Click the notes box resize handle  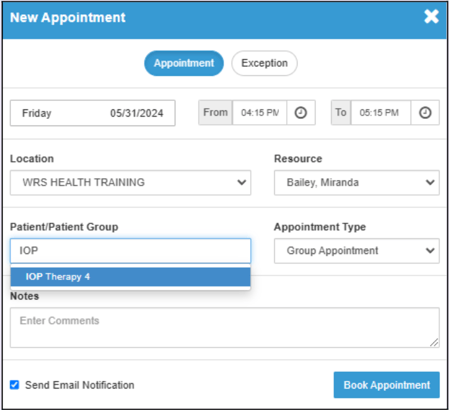[434, 342]
